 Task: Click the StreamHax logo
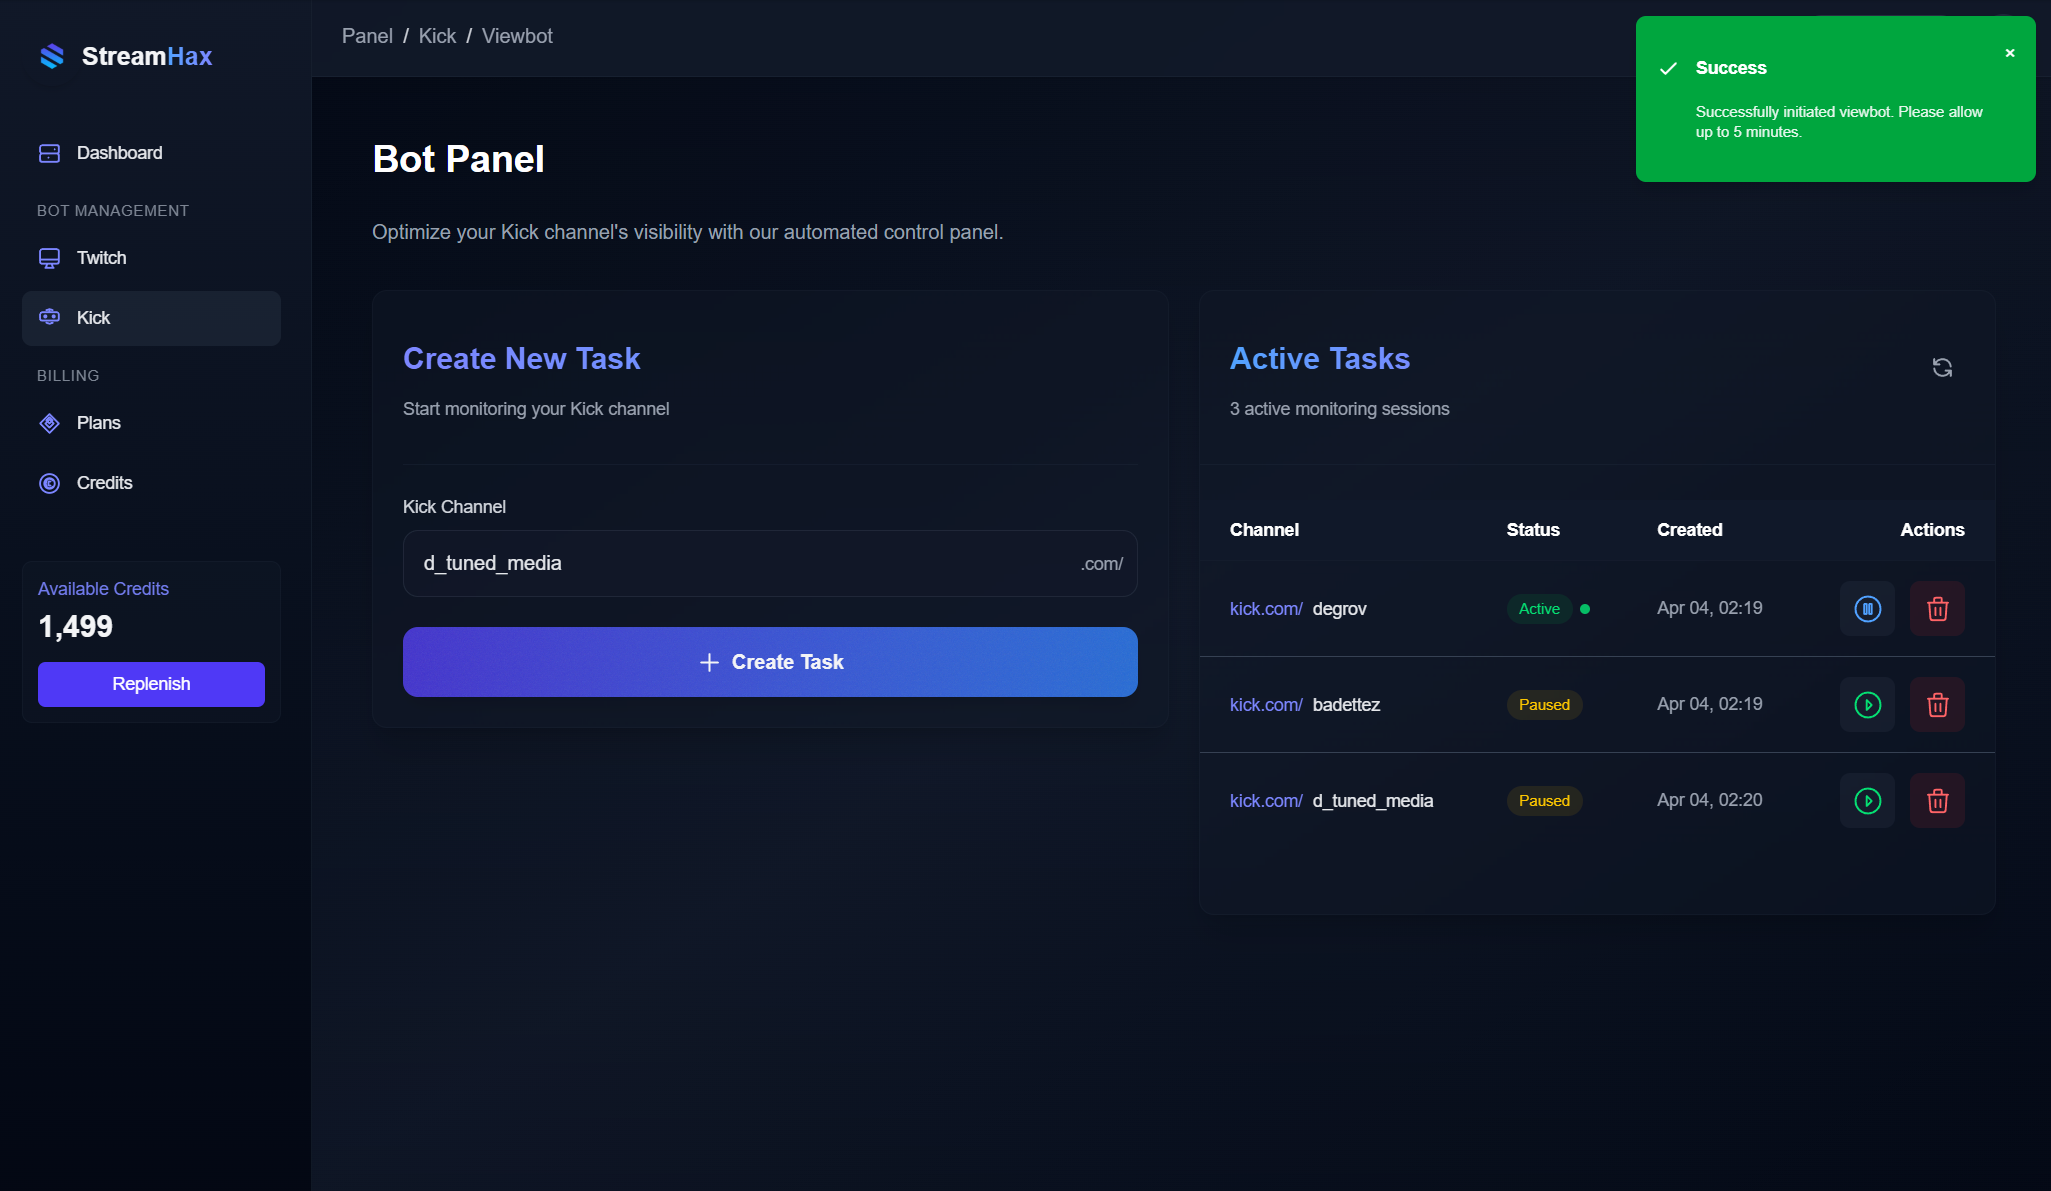point(125,56)
